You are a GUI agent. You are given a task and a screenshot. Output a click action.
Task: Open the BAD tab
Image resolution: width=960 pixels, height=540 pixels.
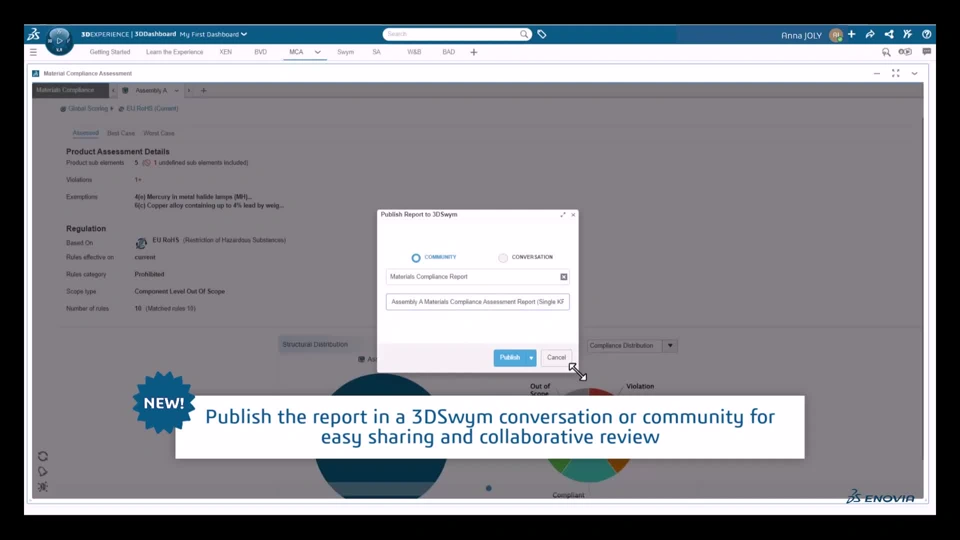coord(449,52)
